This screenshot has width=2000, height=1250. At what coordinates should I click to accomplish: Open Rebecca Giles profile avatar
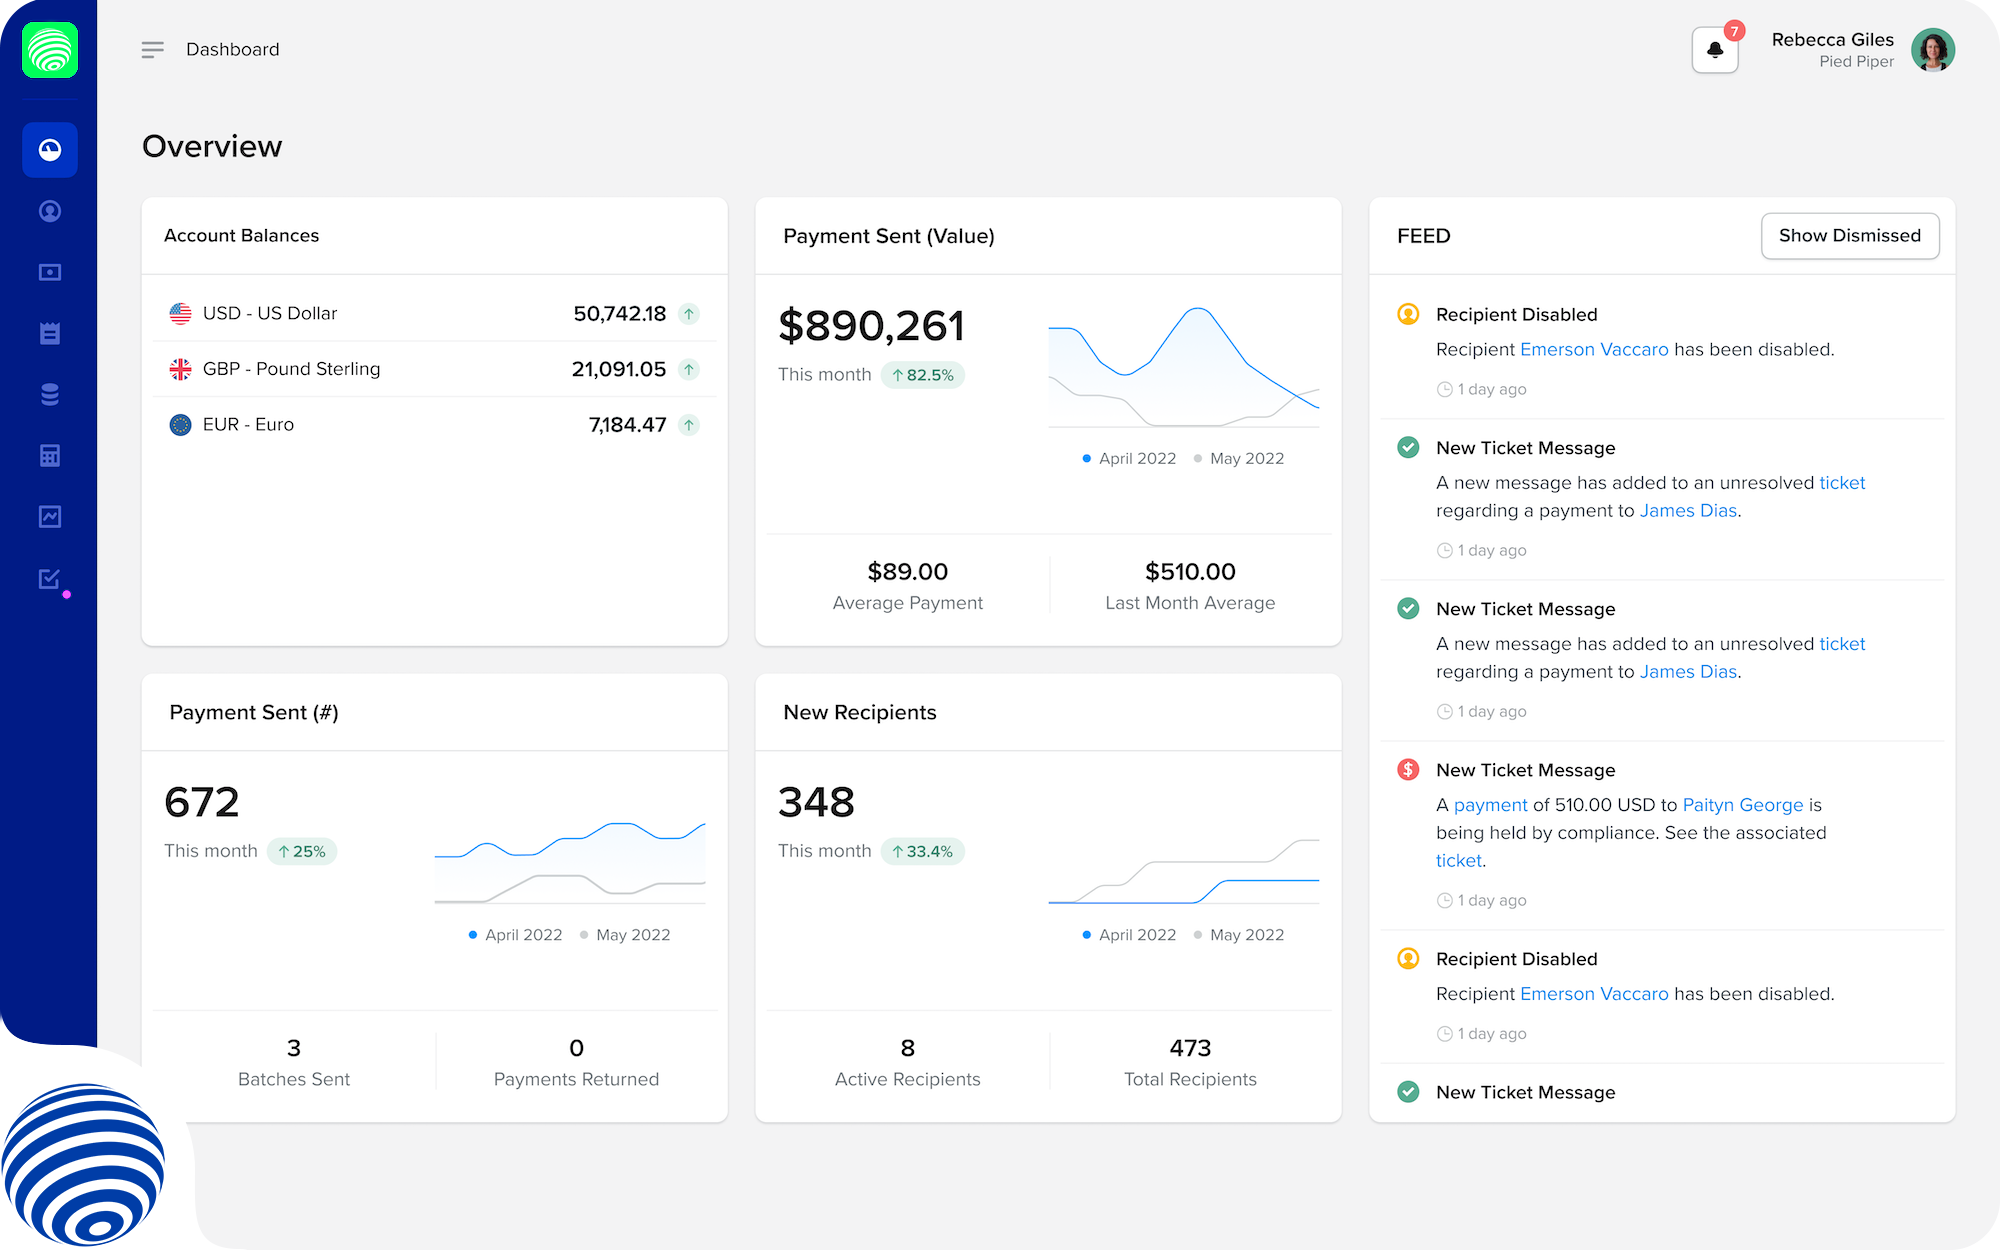click(x=1932, y=50)
